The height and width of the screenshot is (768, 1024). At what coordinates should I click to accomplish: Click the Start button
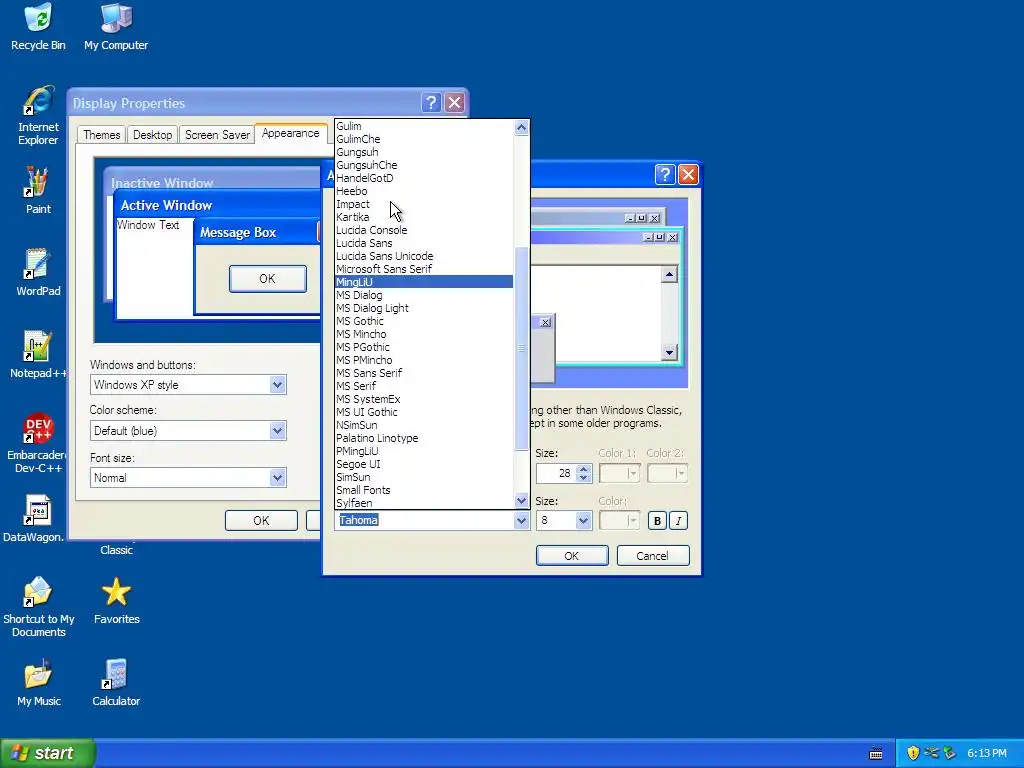(x=48, y=753)
